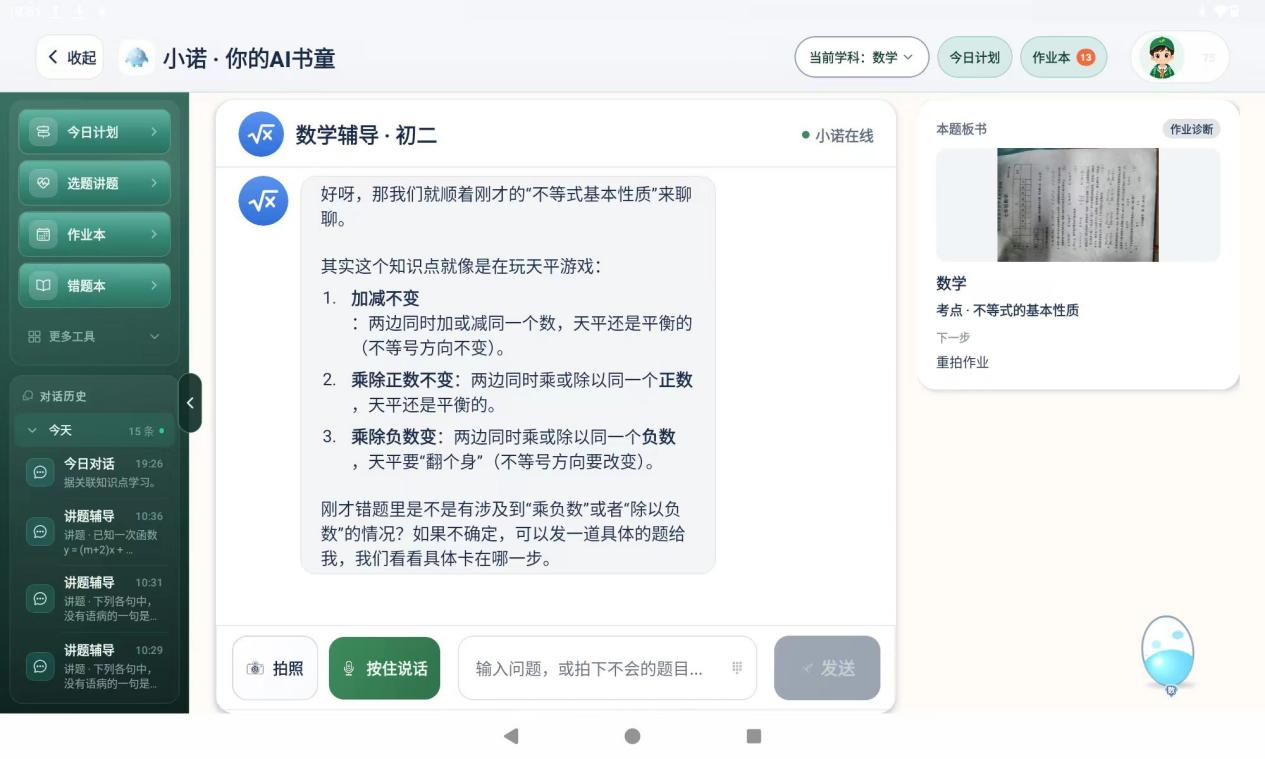Screen dimensions: 1265x759
Task: Collapse the sidebar with the arrow handle
Action: 190,403
